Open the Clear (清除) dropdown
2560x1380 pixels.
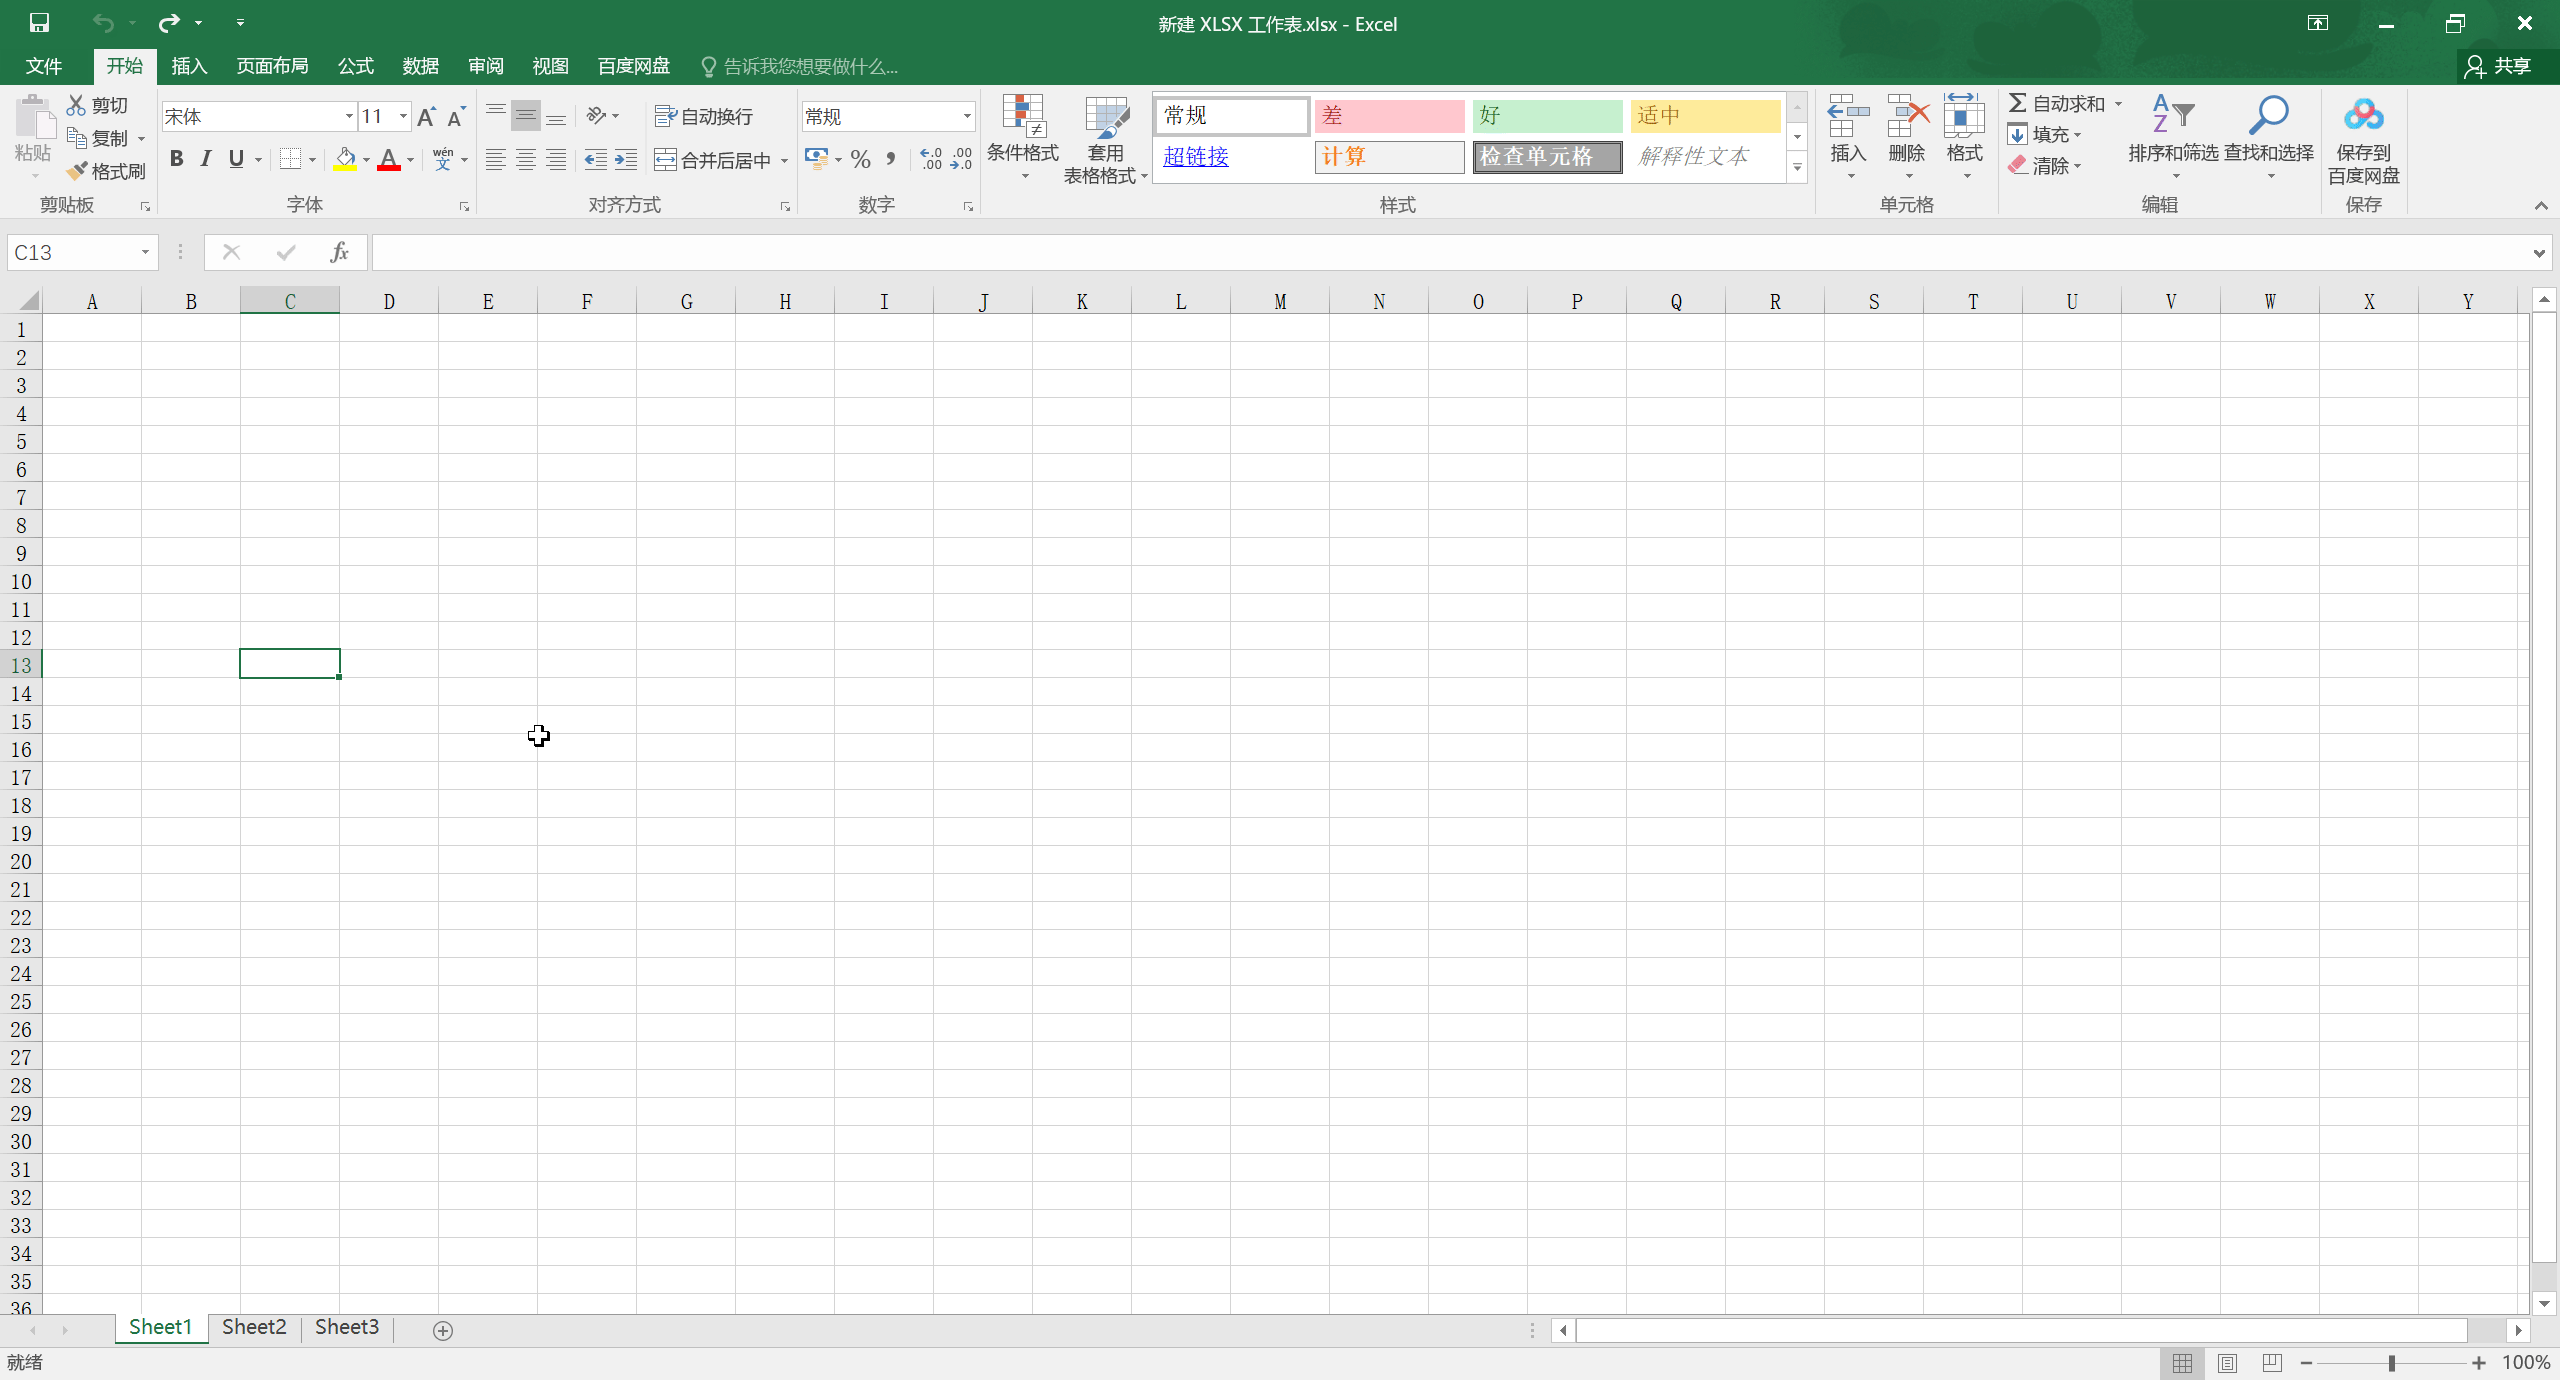click(x=2045, y=166)
